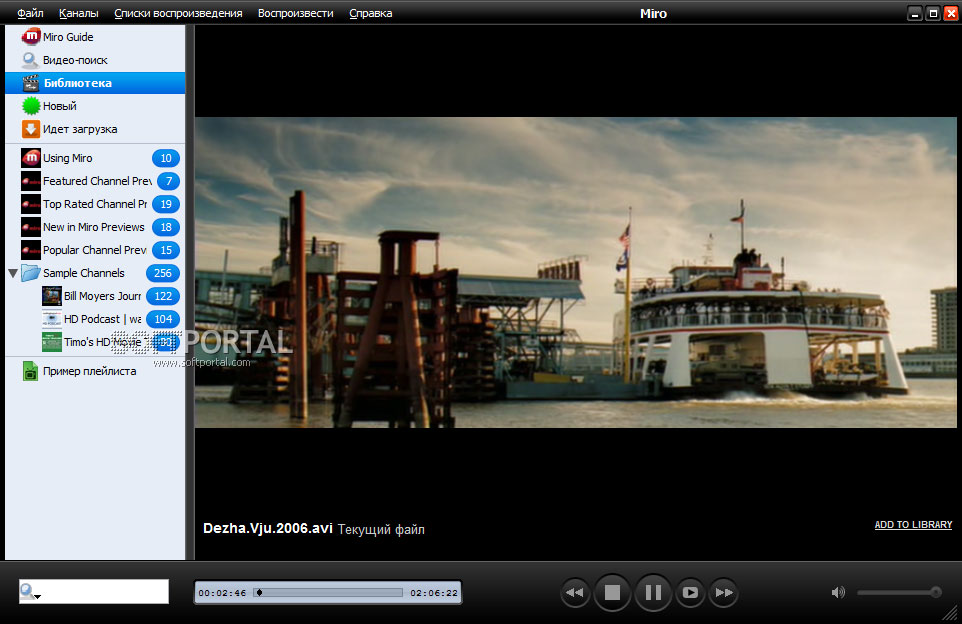Click the video progress bar track
Image resolution: width=962 pixels, height=624 pixels.
point(329,592)
